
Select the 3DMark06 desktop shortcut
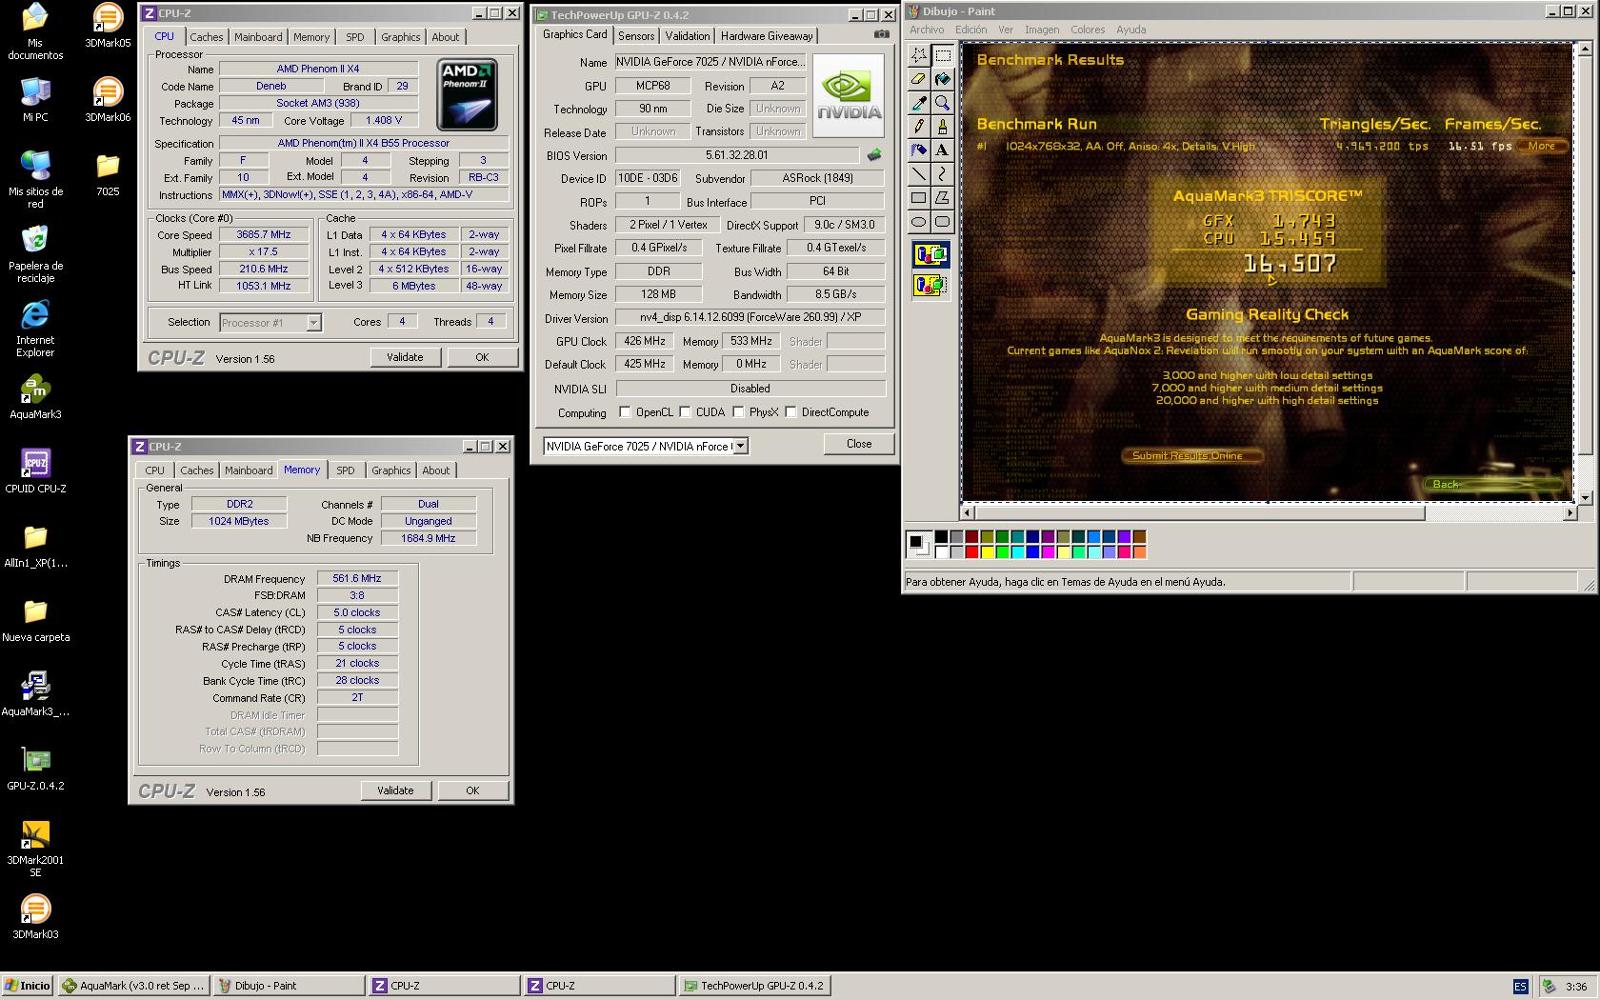(x=108, y=100)
